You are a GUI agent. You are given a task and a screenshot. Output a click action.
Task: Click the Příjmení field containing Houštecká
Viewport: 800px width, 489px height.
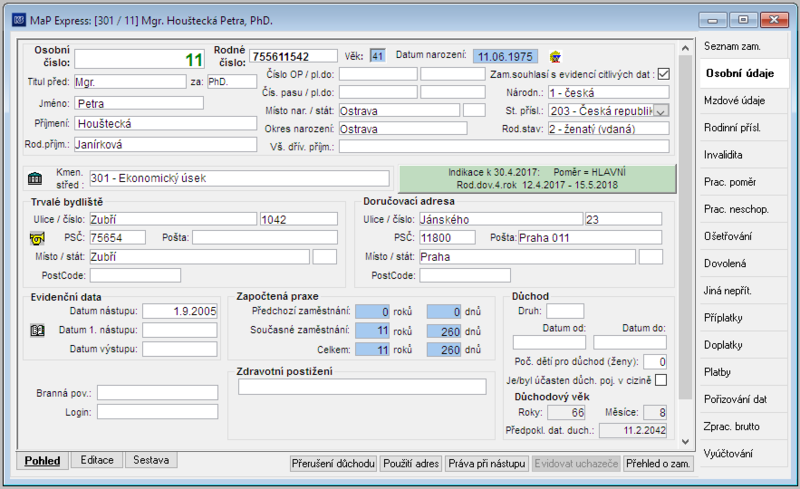[166, 124]
